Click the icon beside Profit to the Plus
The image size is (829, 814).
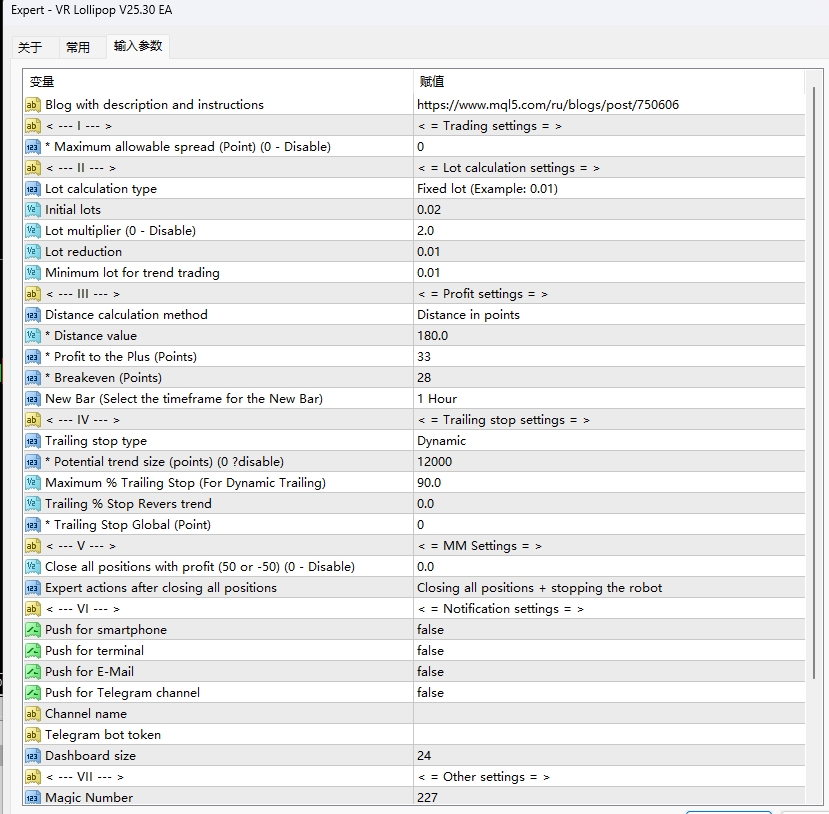pos(32,357)
